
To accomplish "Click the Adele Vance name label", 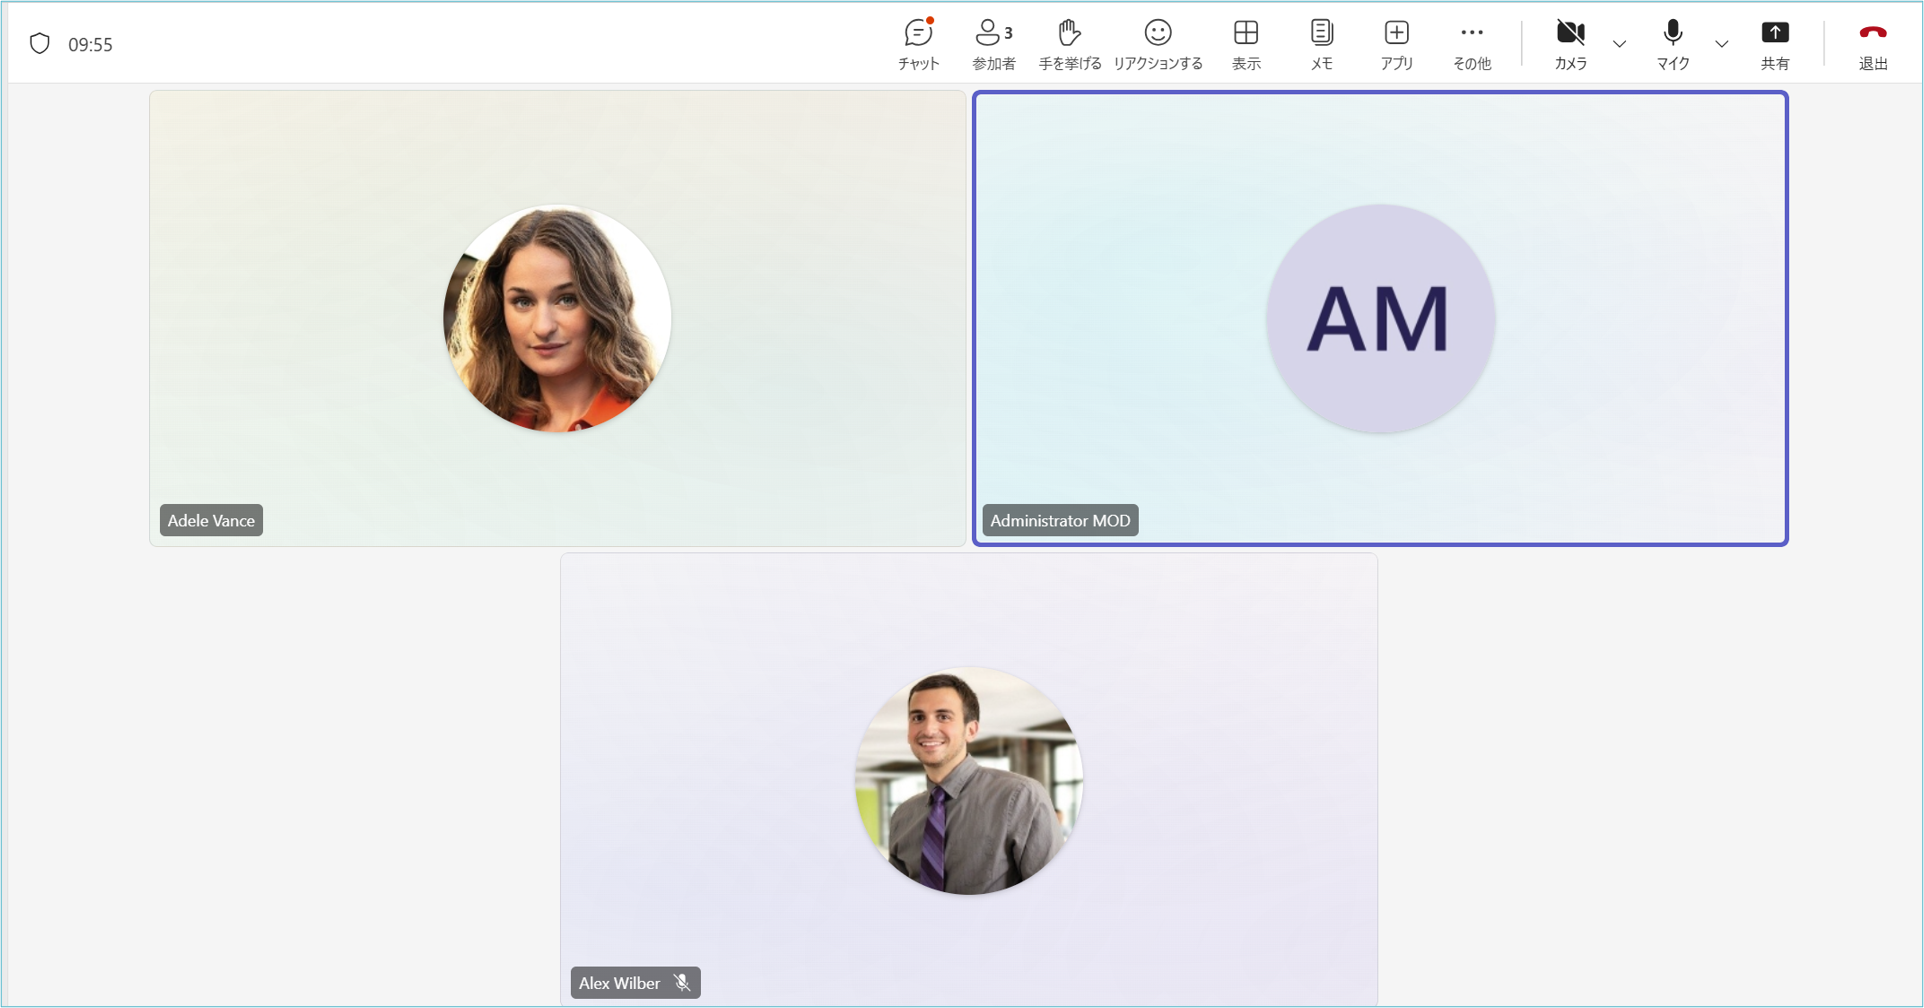I will 211,520.
